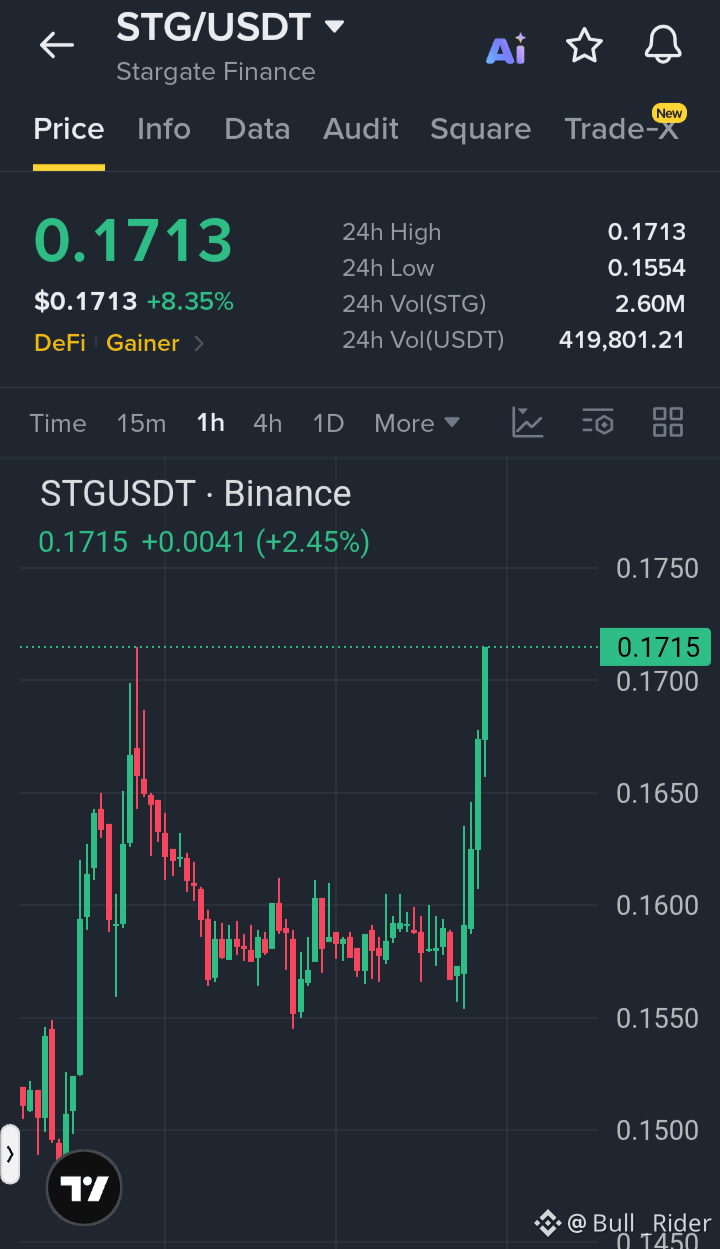Select the 15m interval
Image resolution: width=720 pixels, height=1249 pixels.
click(141, 423)
